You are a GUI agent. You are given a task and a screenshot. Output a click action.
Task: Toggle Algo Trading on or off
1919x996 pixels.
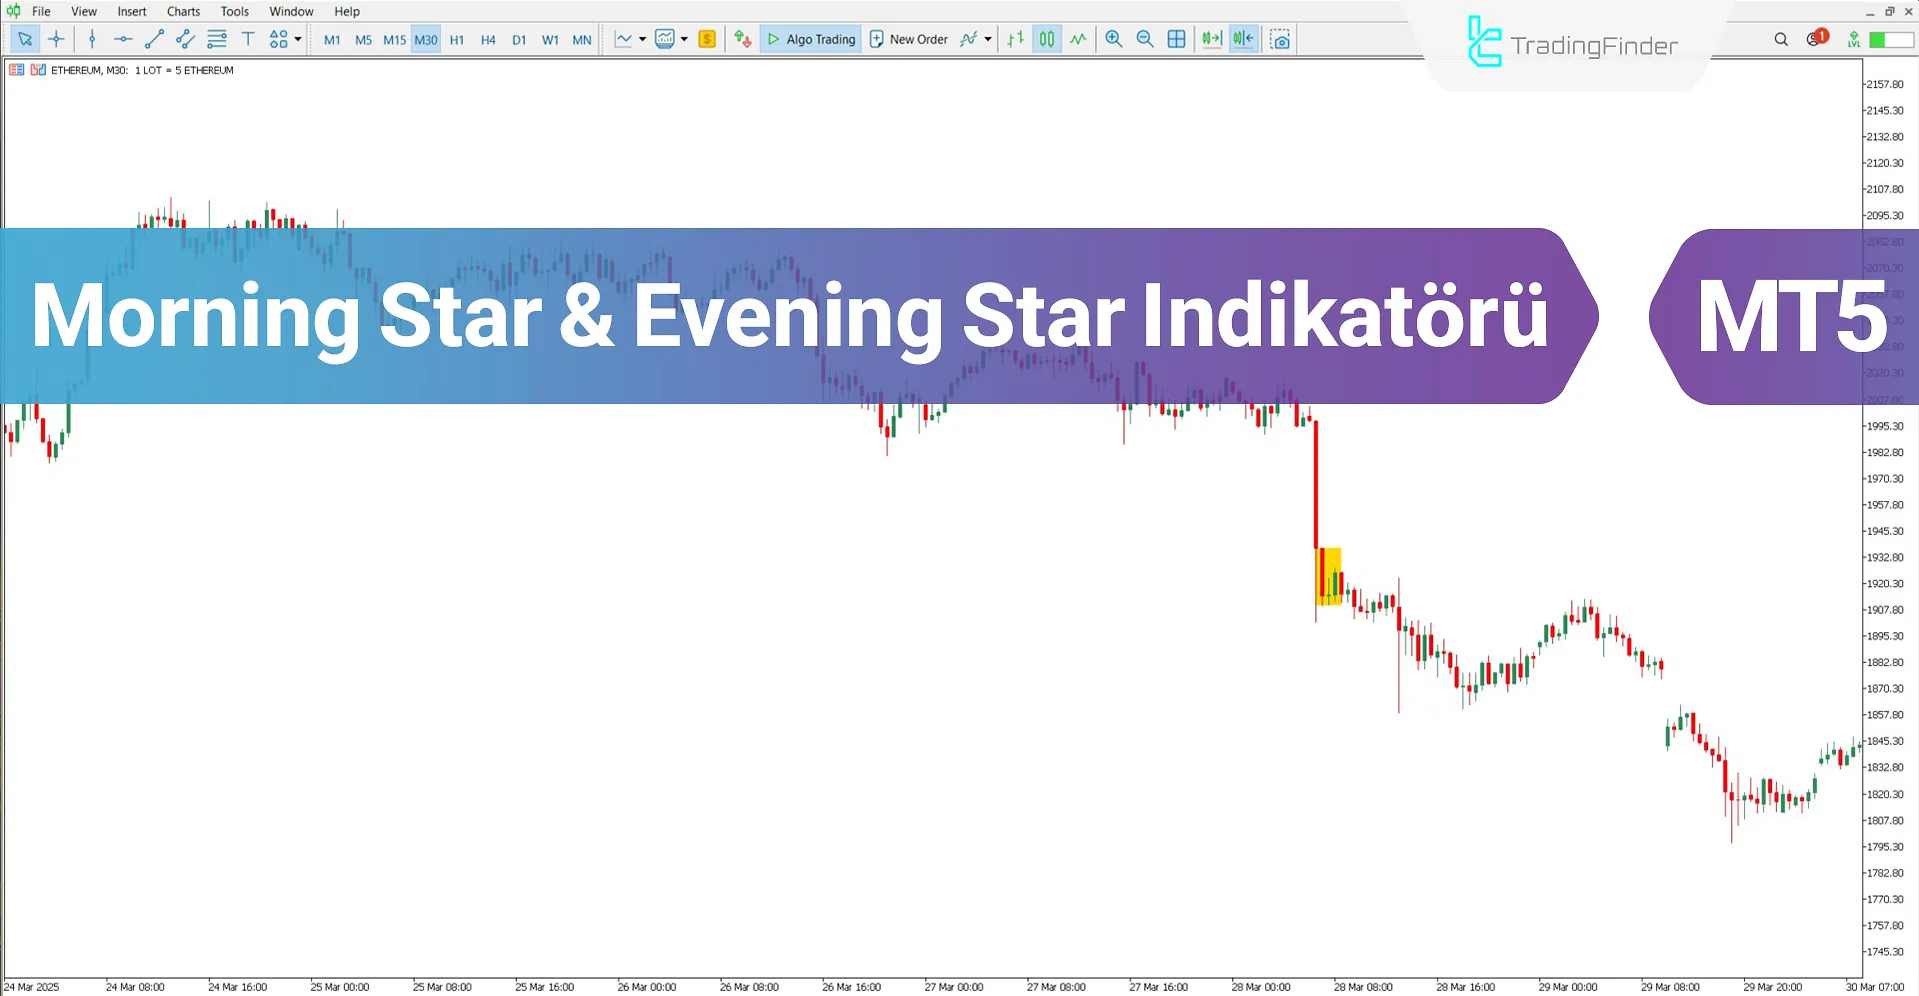(x=810, y=39)
